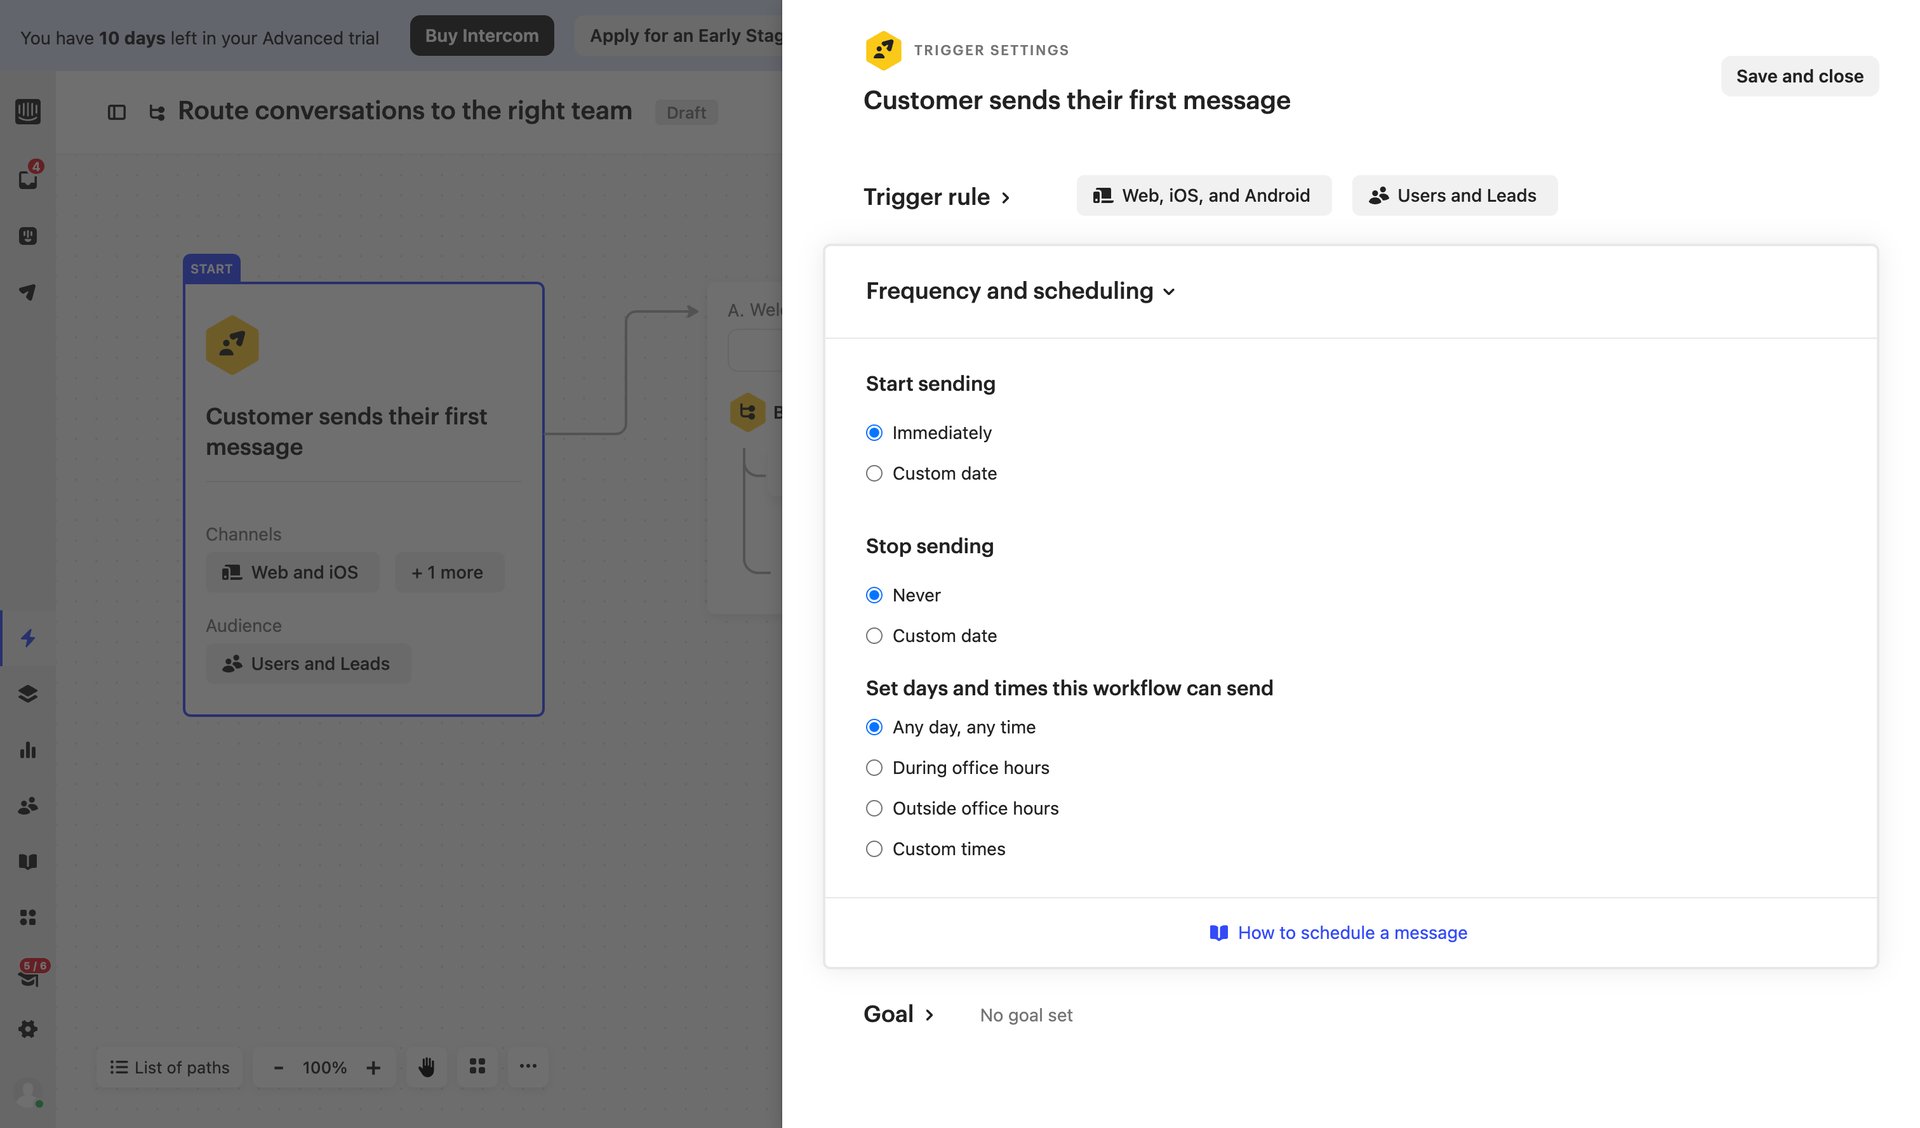
Task: Open the Knowledge base book icon
Action: pos(28,861)
